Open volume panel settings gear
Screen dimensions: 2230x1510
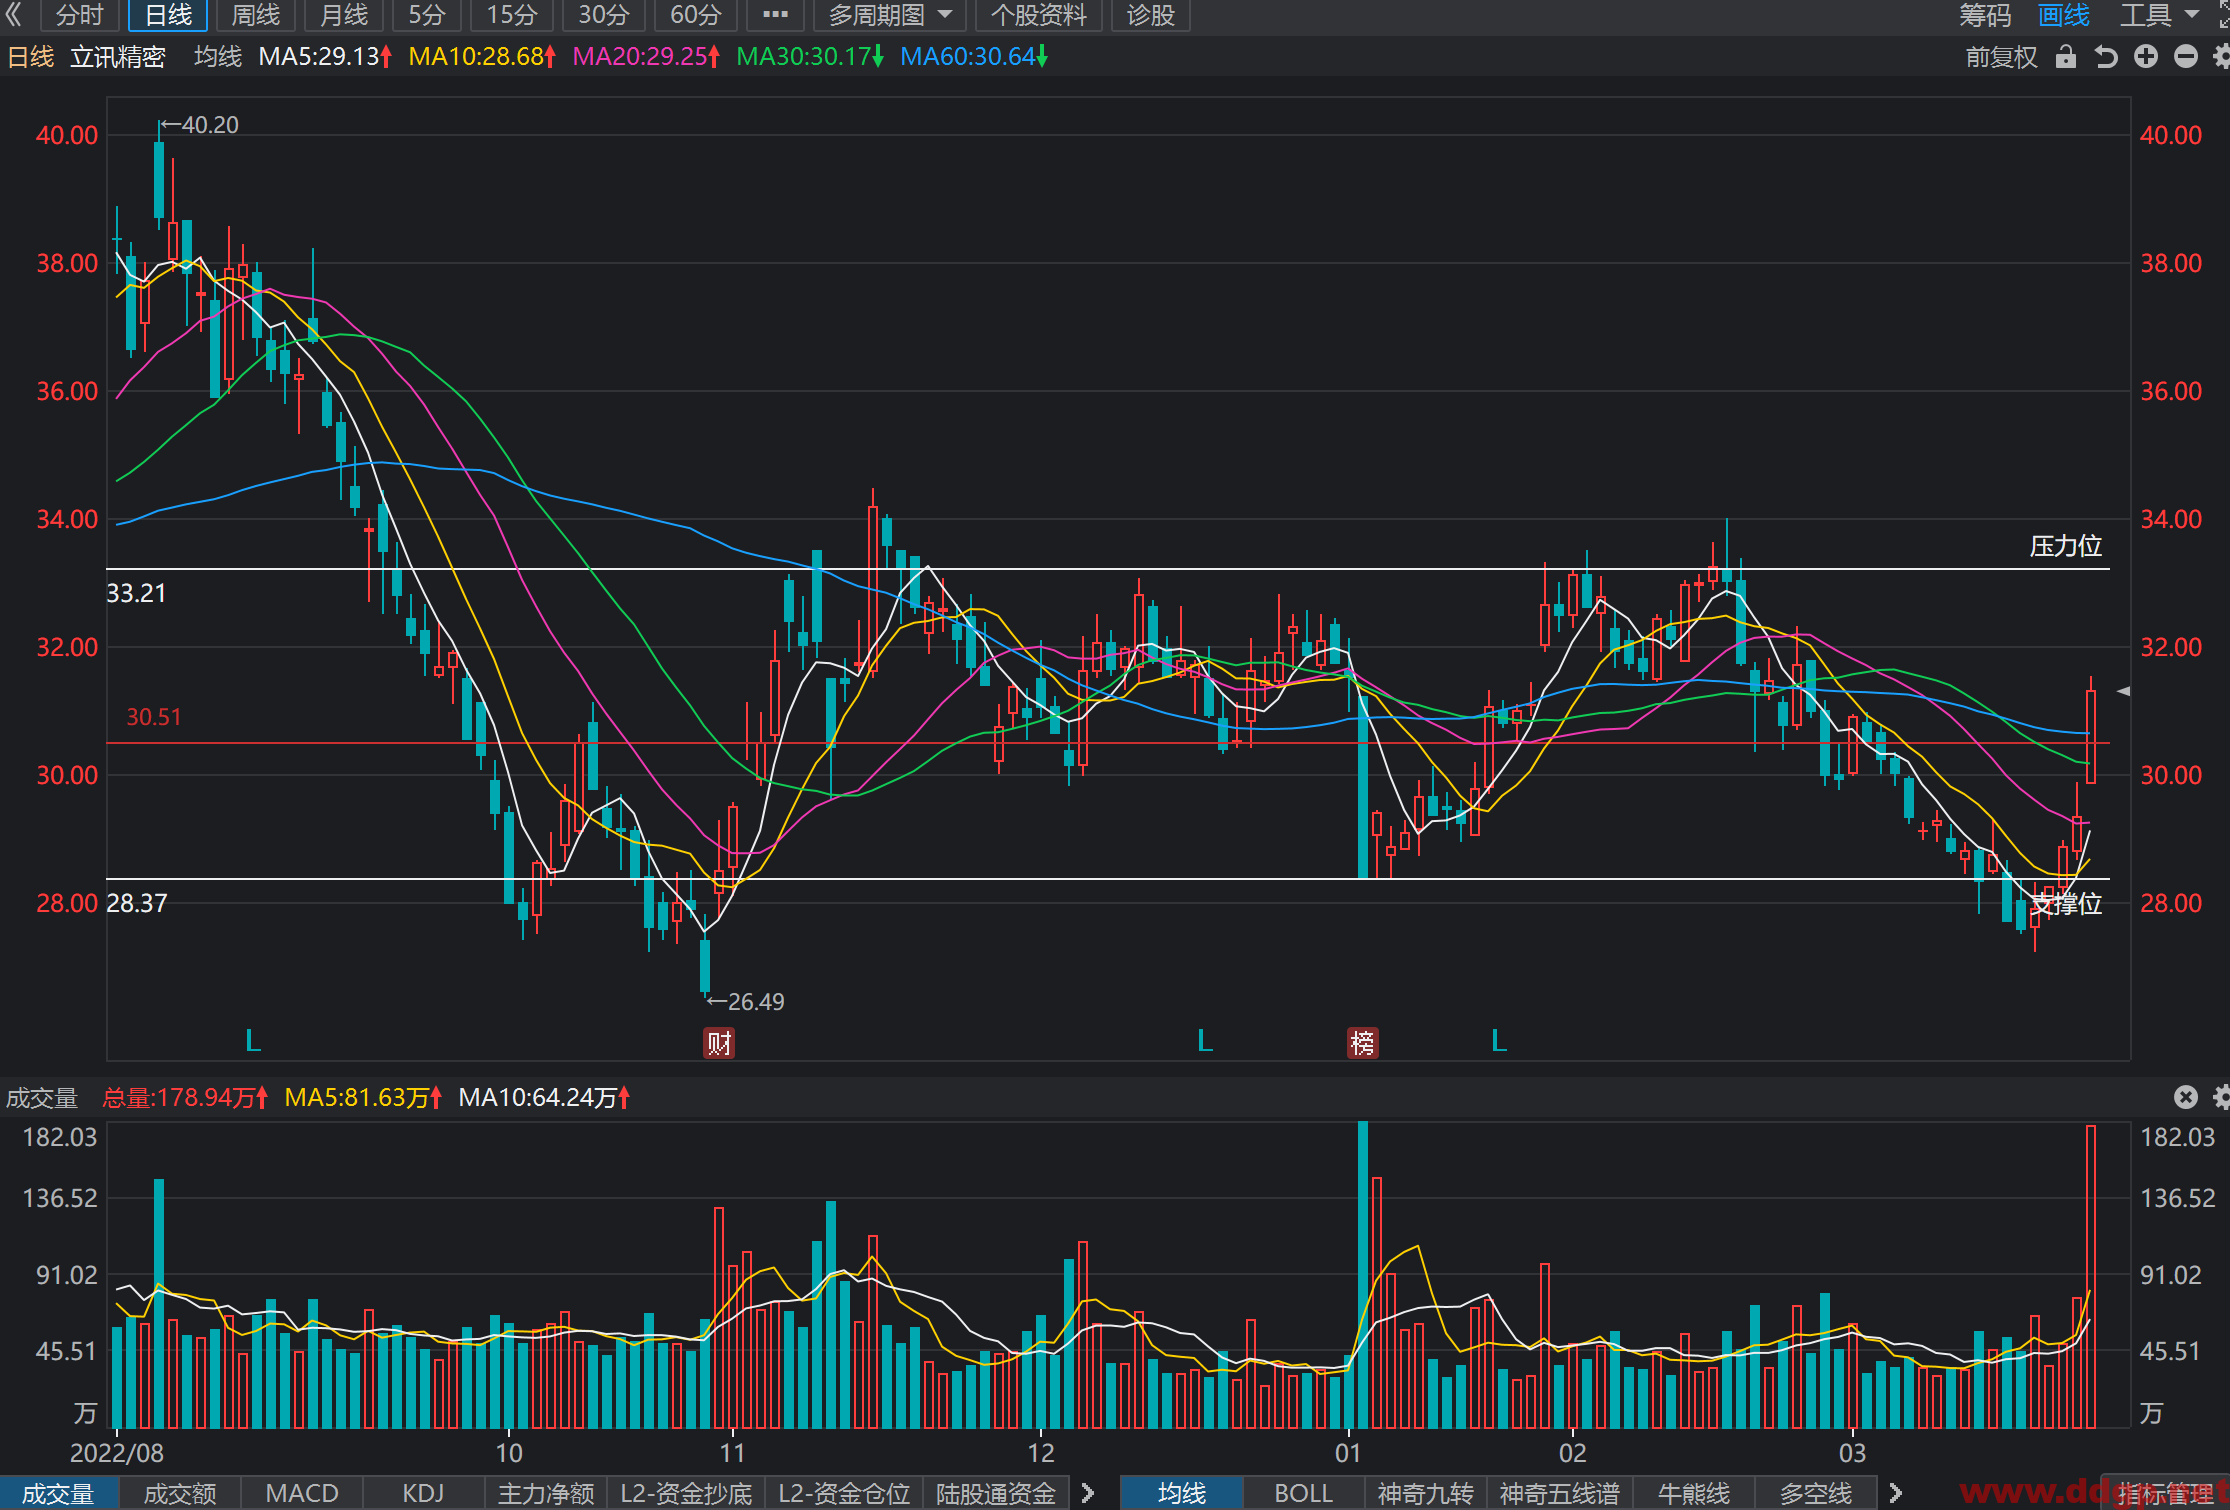point(2222,1097)
